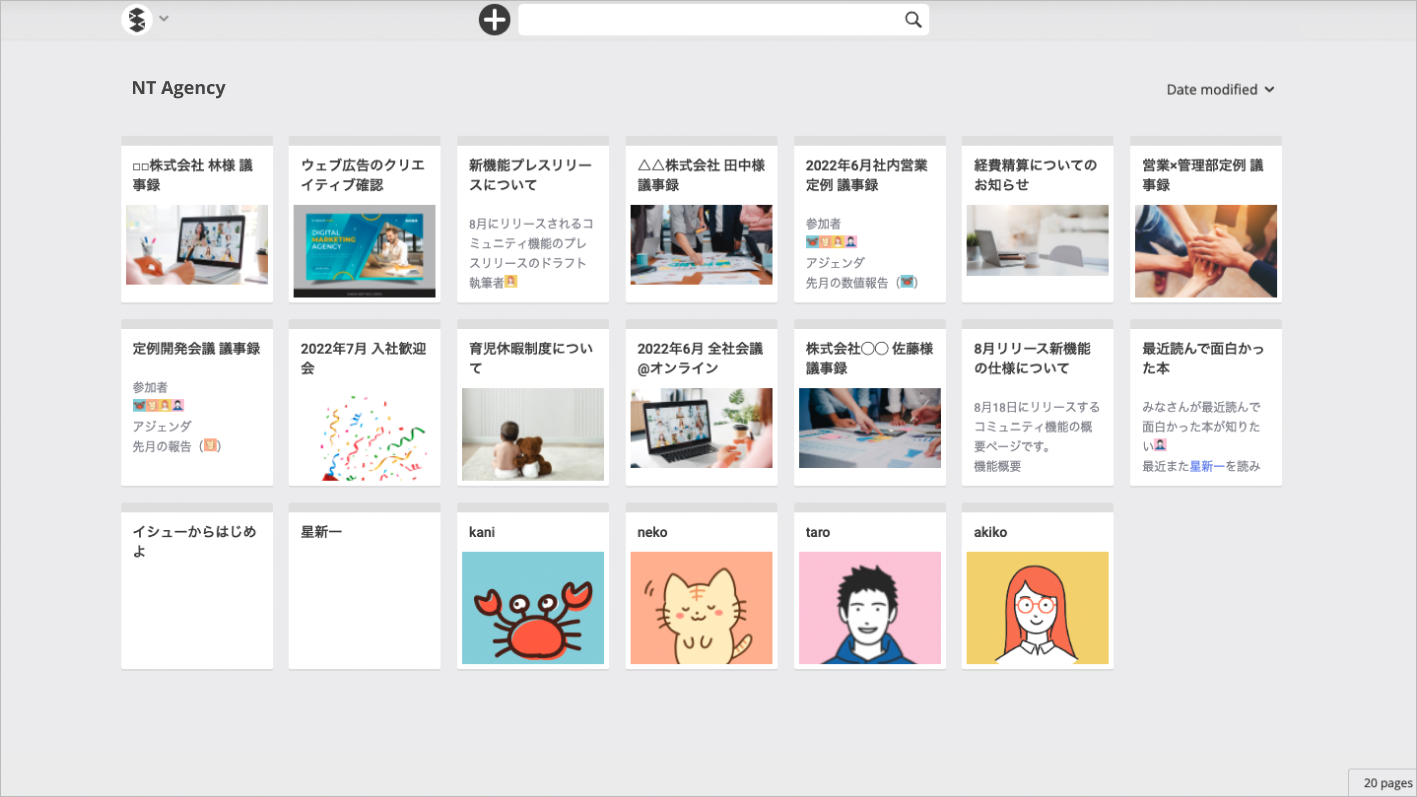The width and height of the screenshot is (1417, 797).
Task: Click the 20 pages counter label
Action: click(1388, 783)
